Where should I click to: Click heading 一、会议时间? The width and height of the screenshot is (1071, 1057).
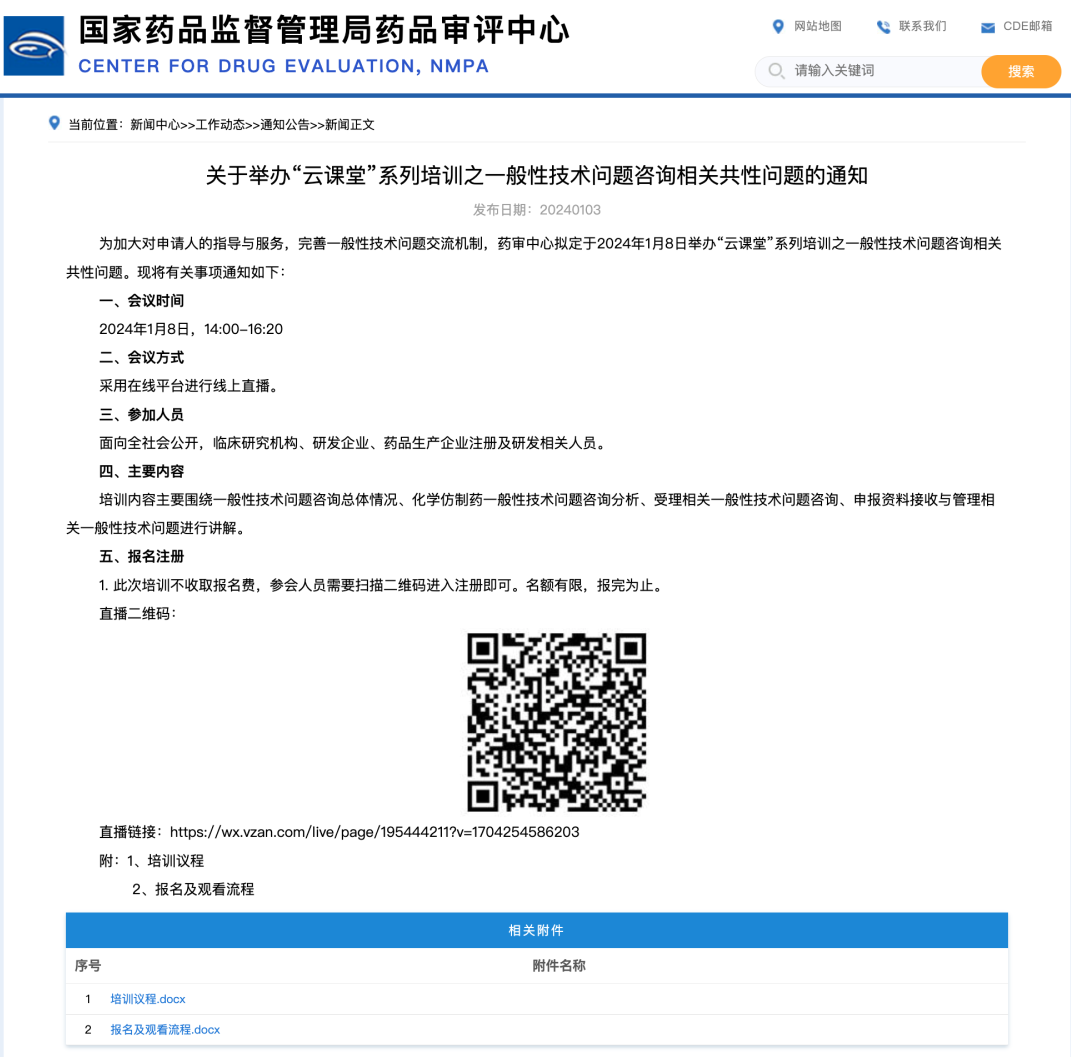click(x=141, y=300)
